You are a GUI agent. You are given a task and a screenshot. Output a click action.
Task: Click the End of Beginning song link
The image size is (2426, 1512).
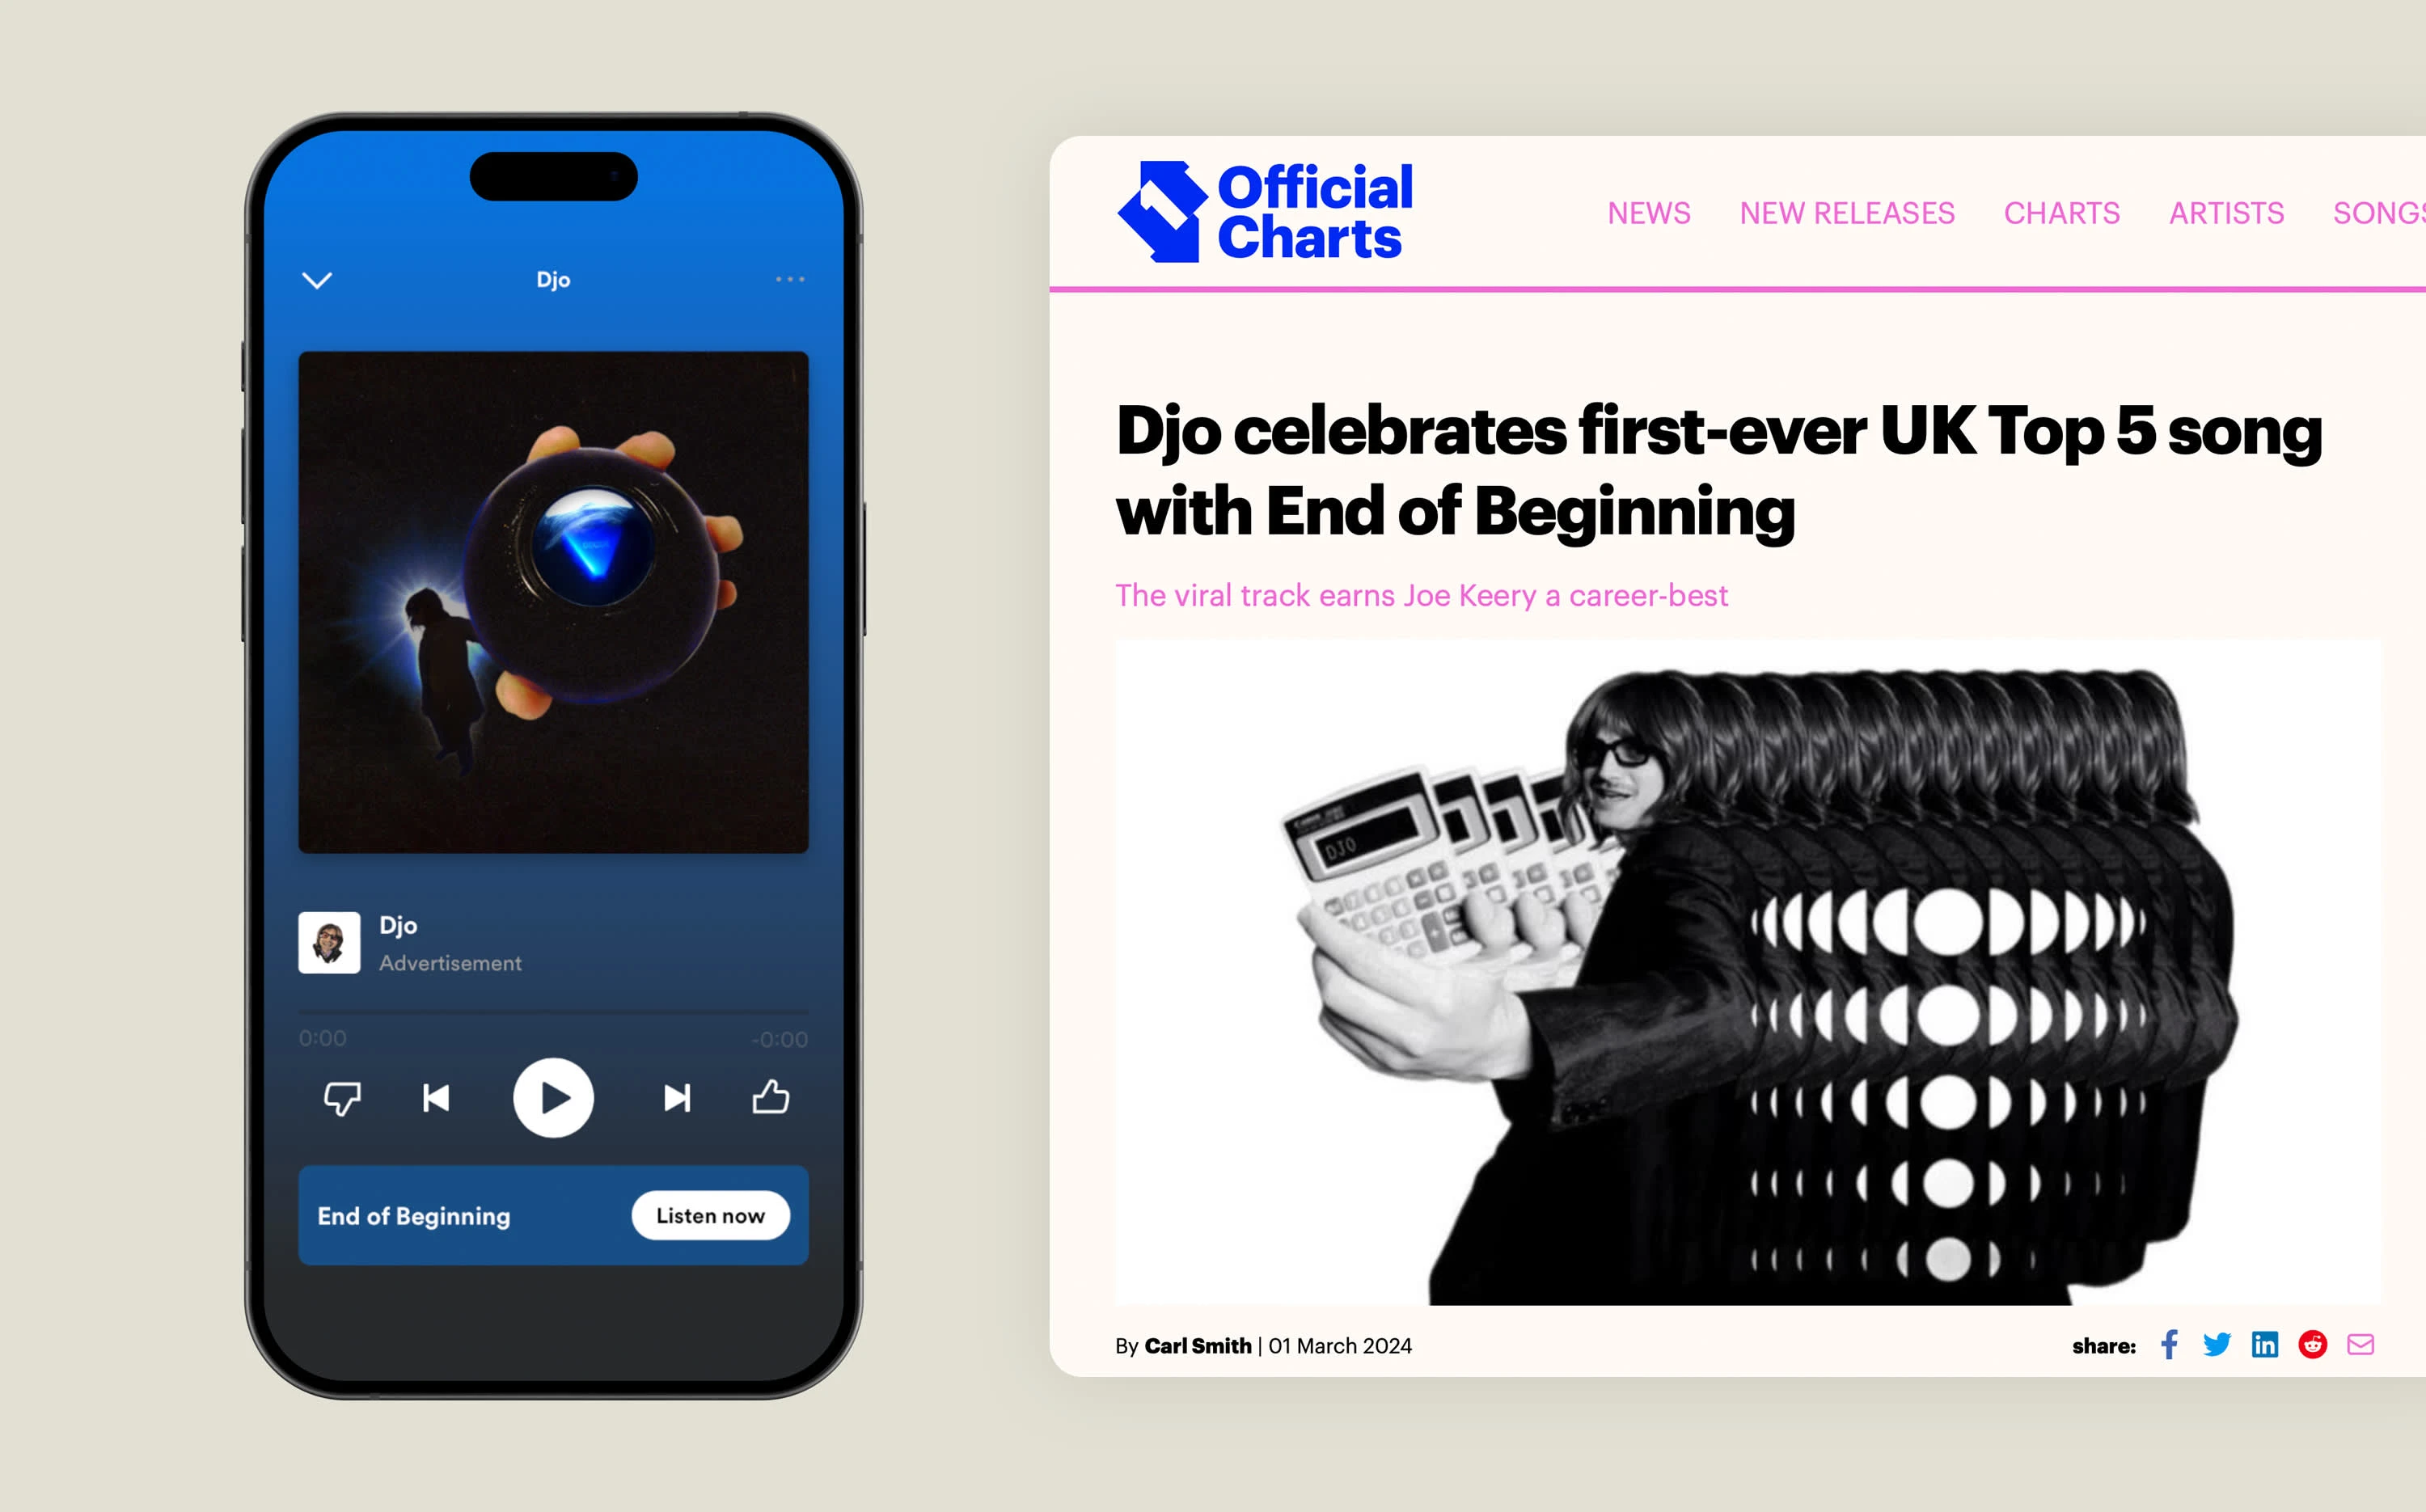[x=415, y=1214]
